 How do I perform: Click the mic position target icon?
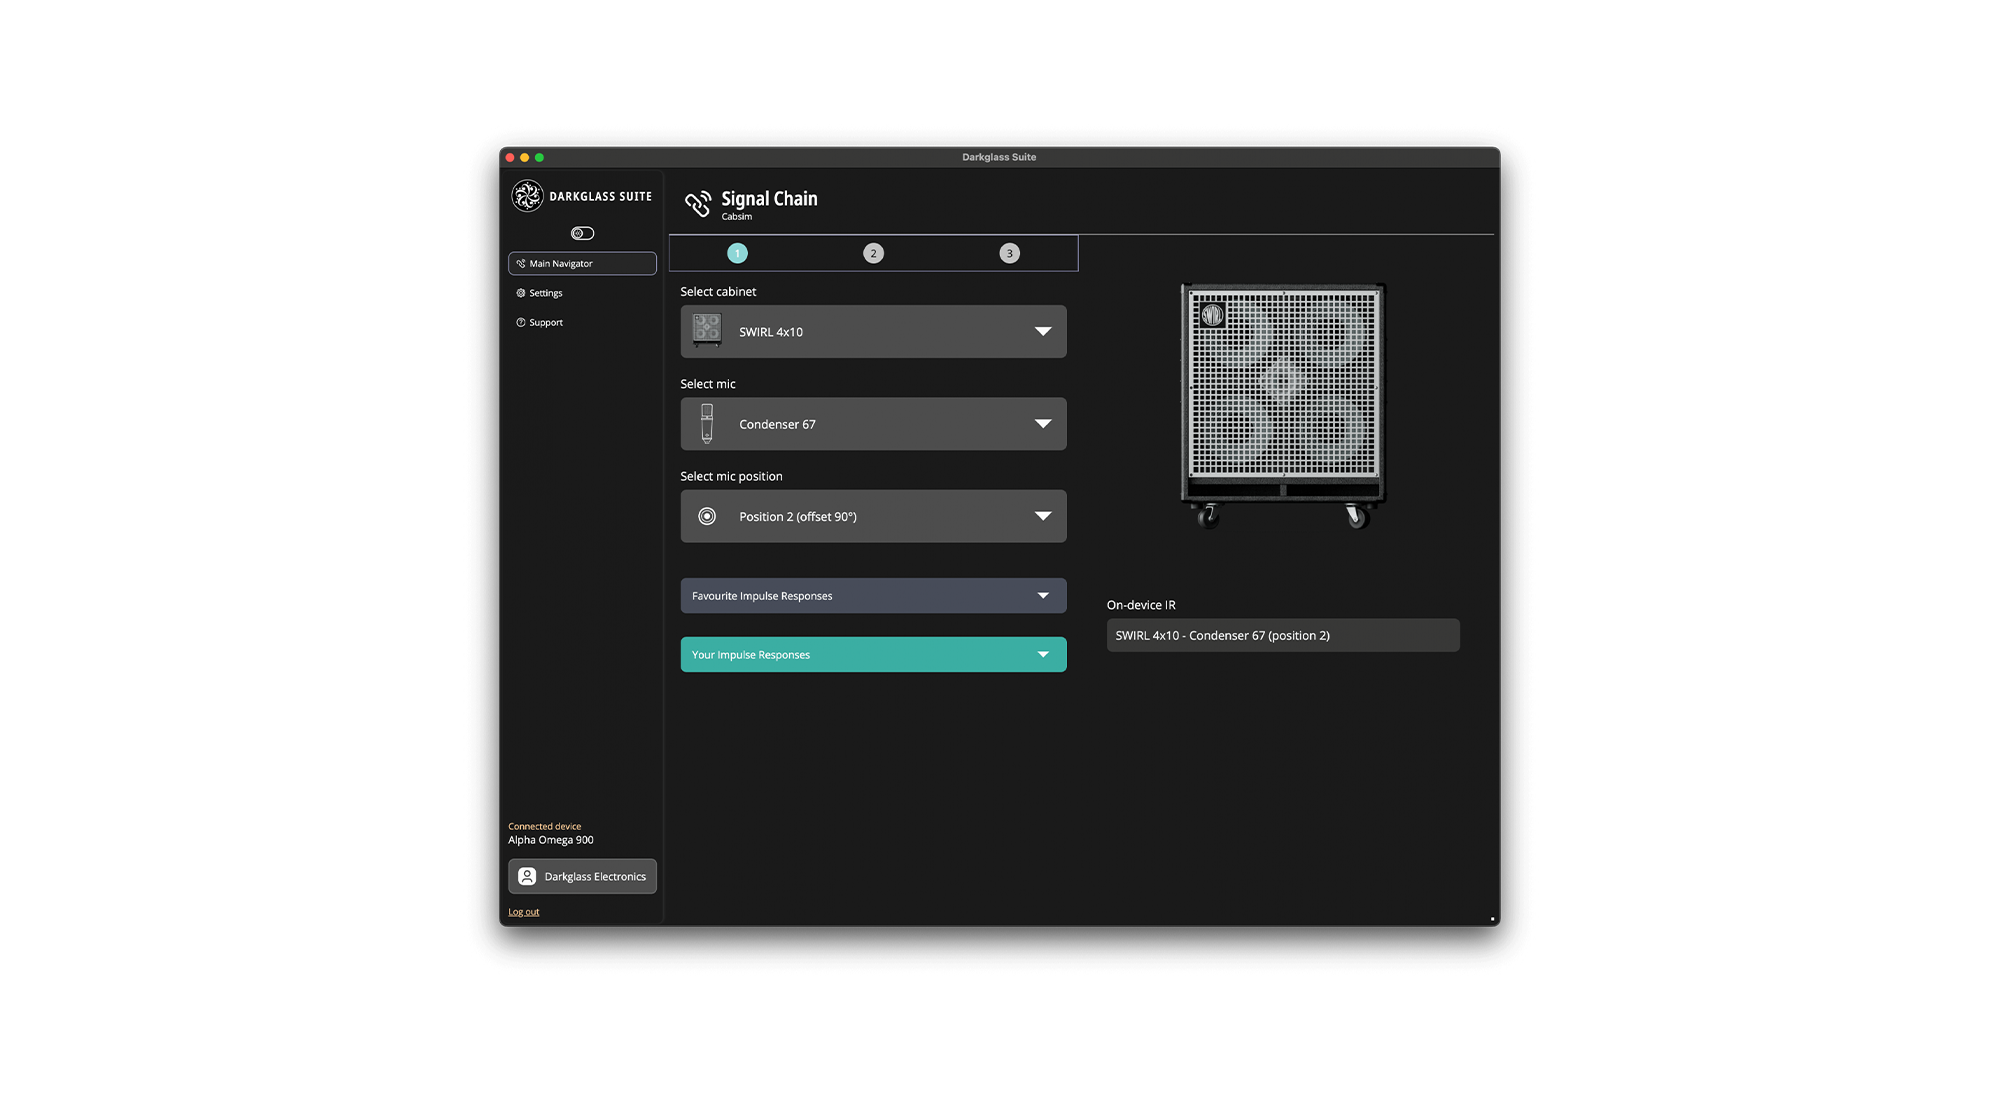pyautogui.click(x=707, y=516)
